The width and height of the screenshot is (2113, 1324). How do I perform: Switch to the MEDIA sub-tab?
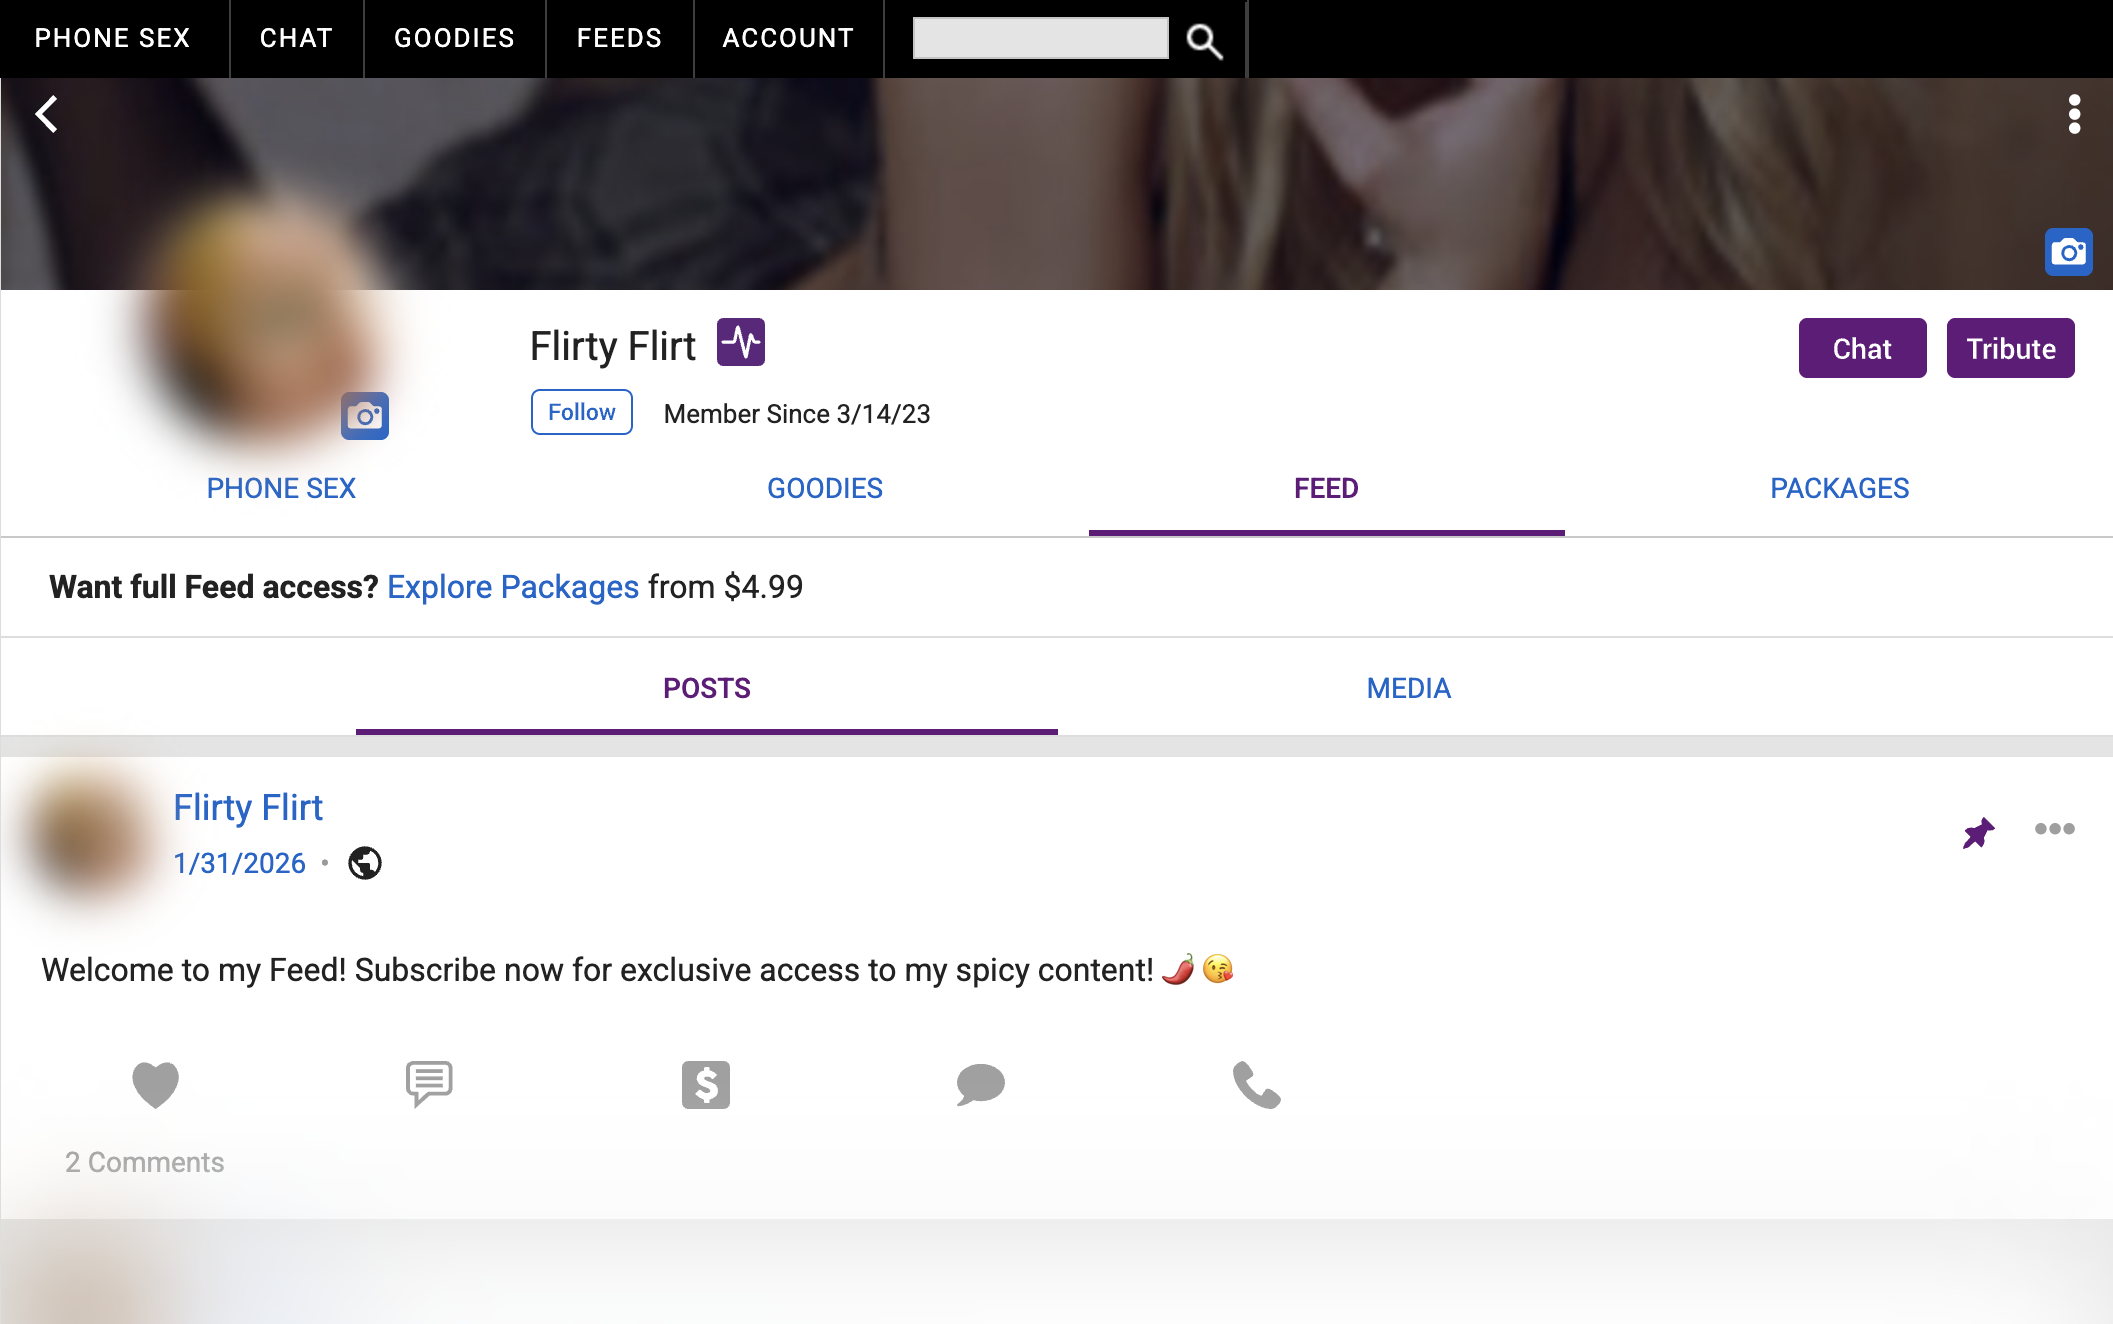tap(1408, 688)
